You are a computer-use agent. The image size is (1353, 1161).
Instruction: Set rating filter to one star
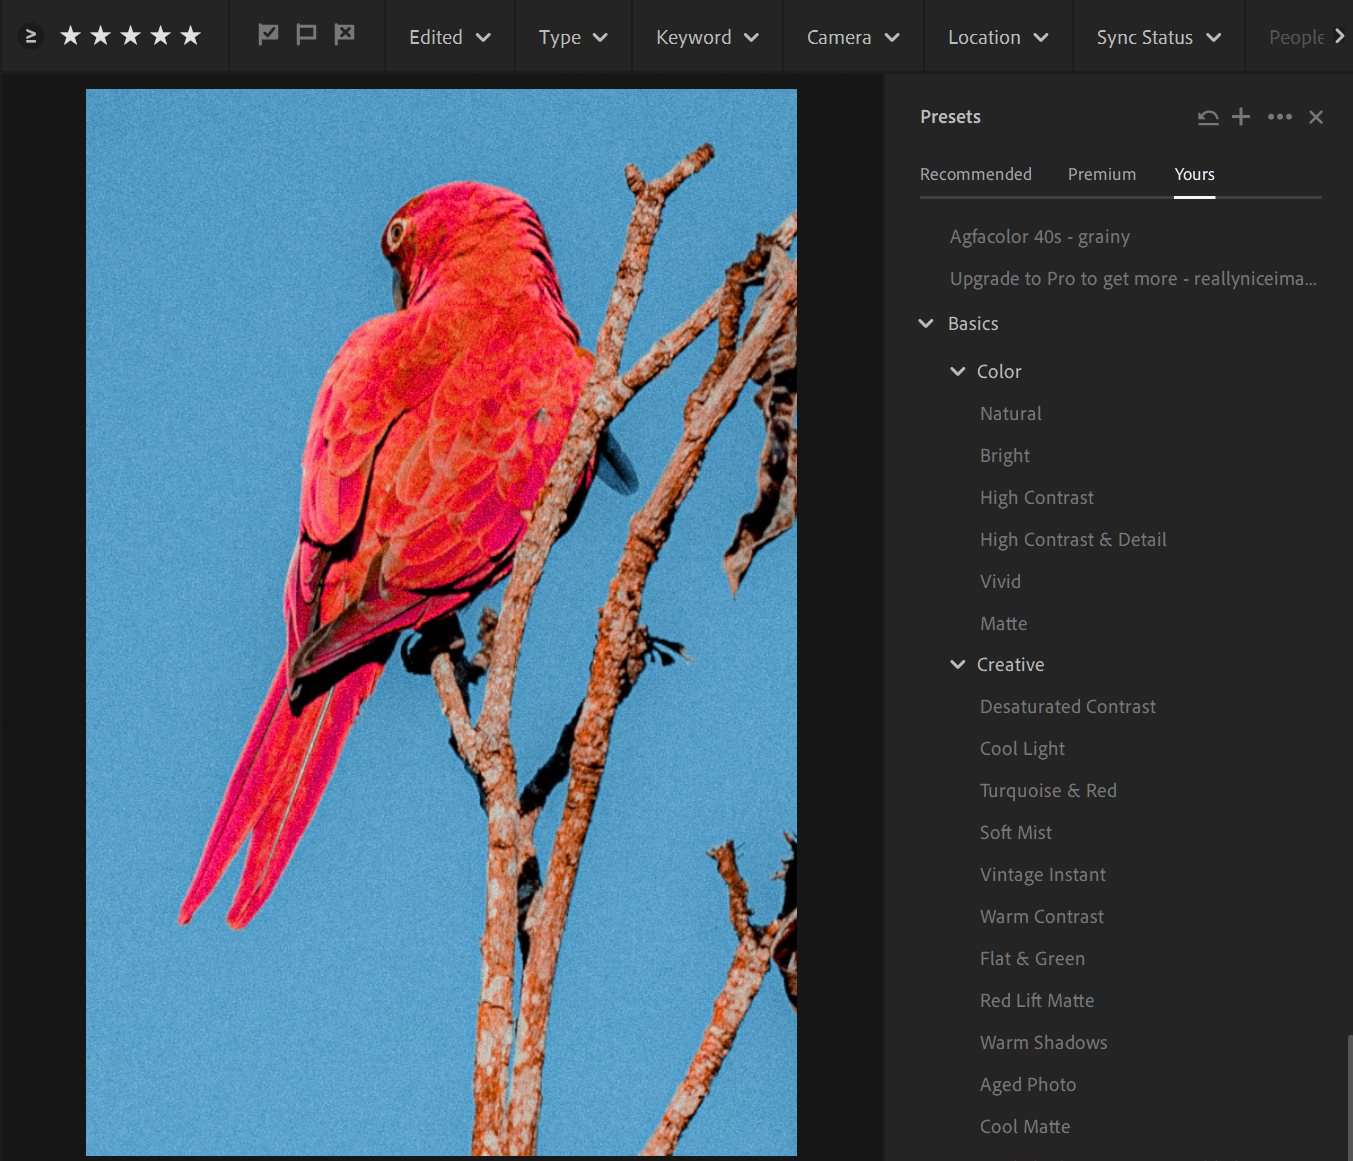coord(70,34)
